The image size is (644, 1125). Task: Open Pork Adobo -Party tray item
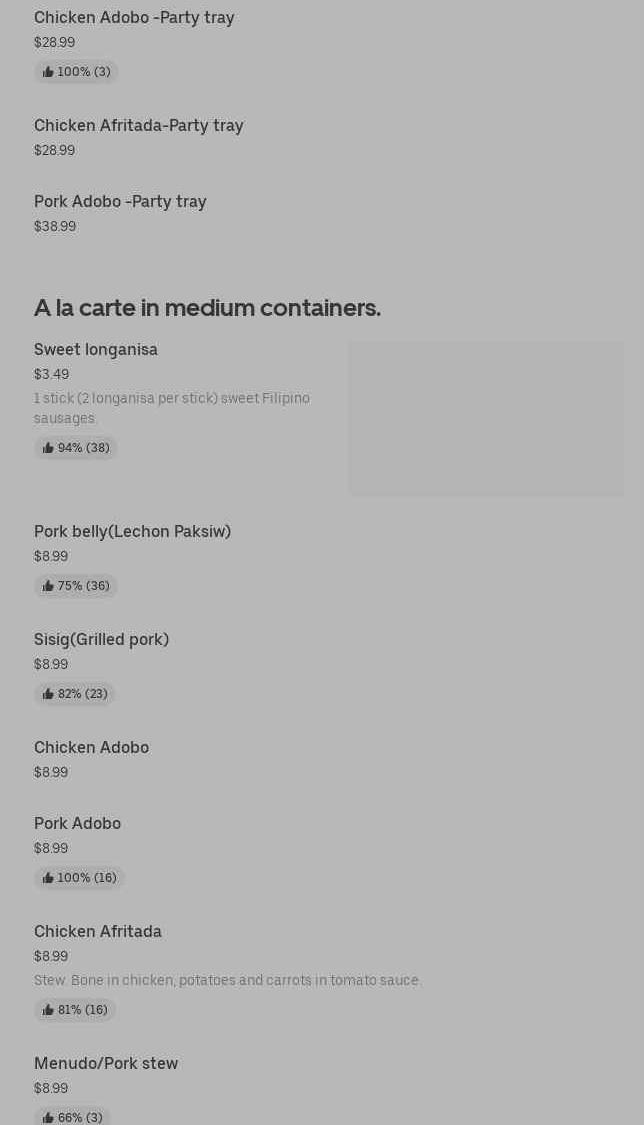coord(120,202)
